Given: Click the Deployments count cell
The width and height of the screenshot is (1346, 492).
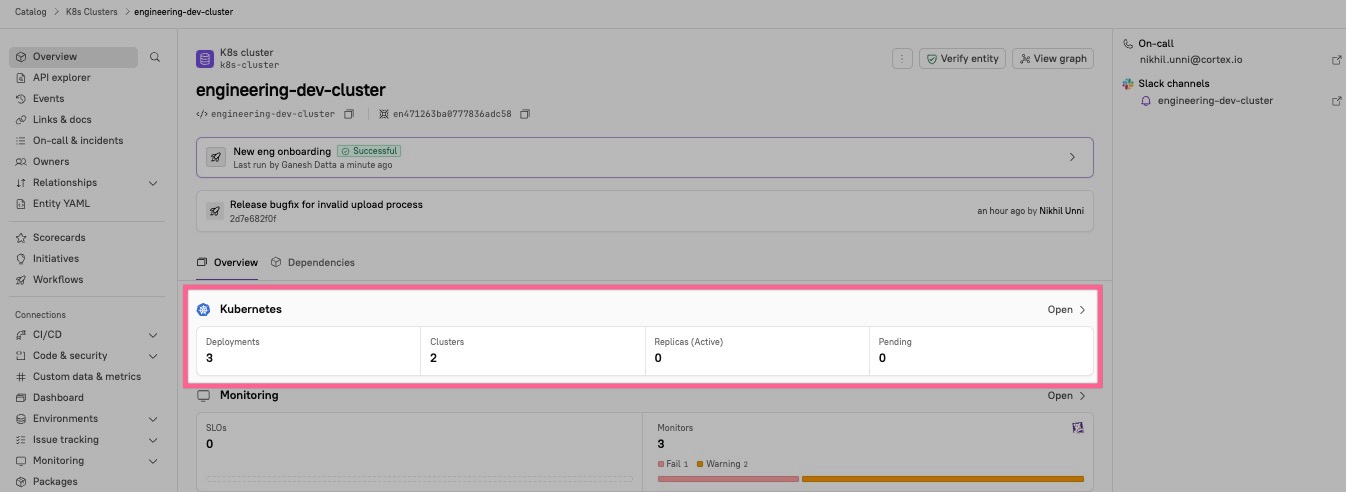Looking at the screenshot, I should click(309, 350).
